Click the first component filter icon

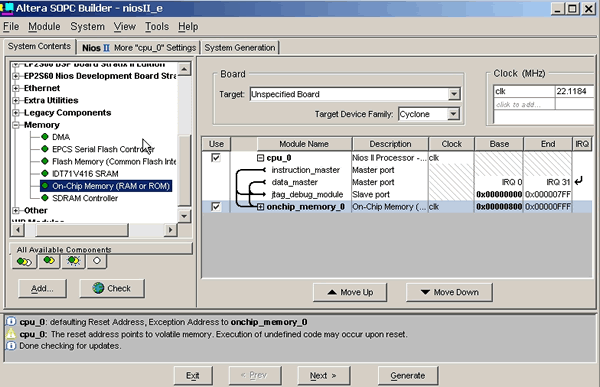click(x=24, y=262)
